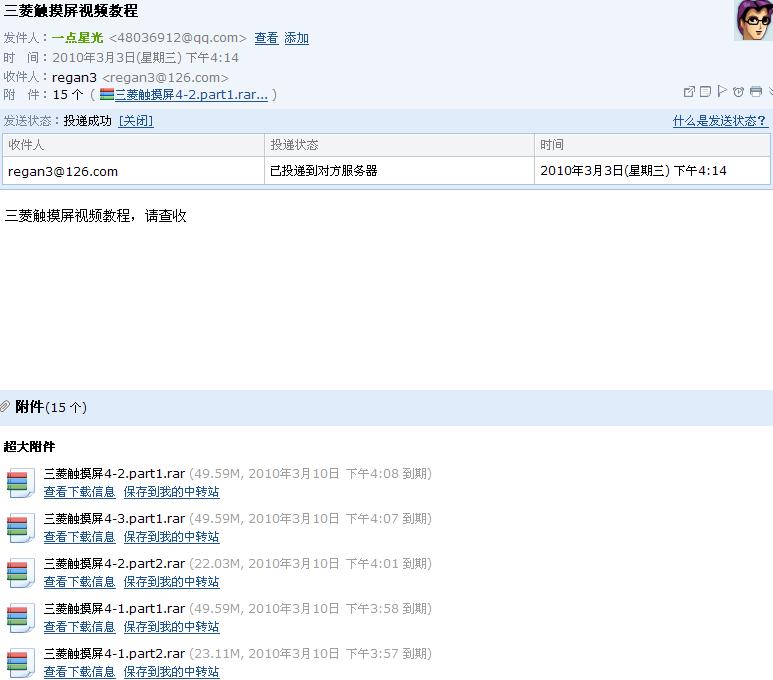This screenshot has width=773, height=680.
Task: View download info for 三菱触摸屏4-1.part1.rar
Action: tap(79, 627)
